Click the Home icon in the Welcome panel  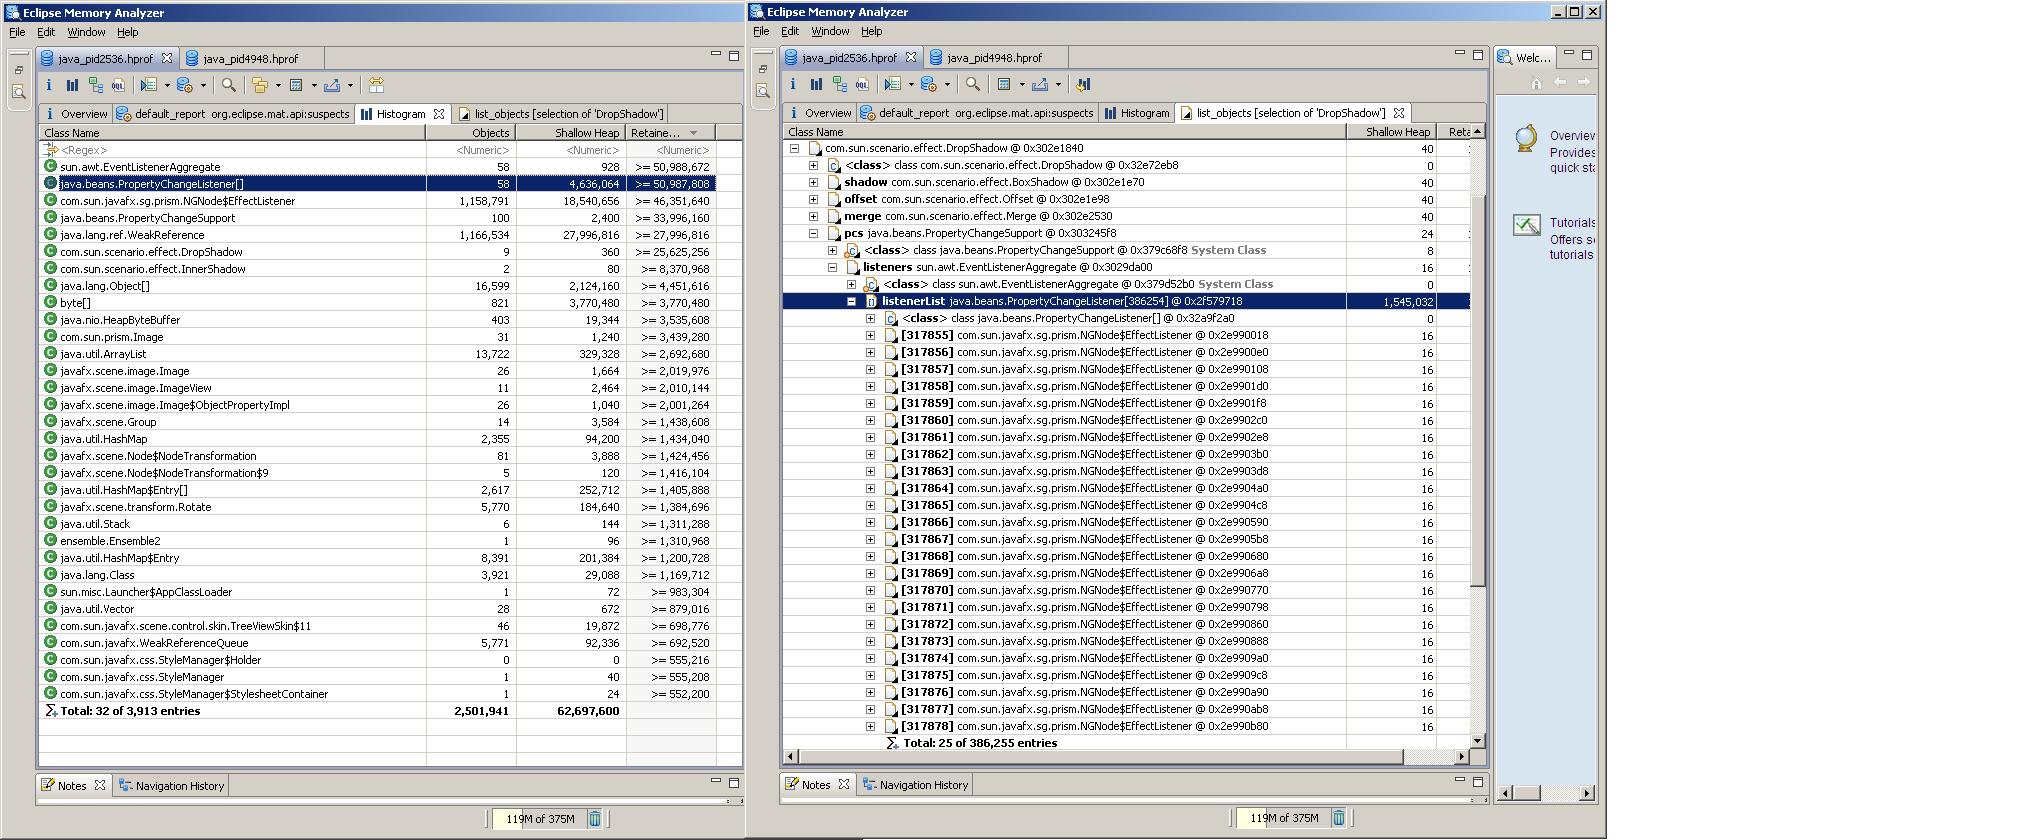1536,83
